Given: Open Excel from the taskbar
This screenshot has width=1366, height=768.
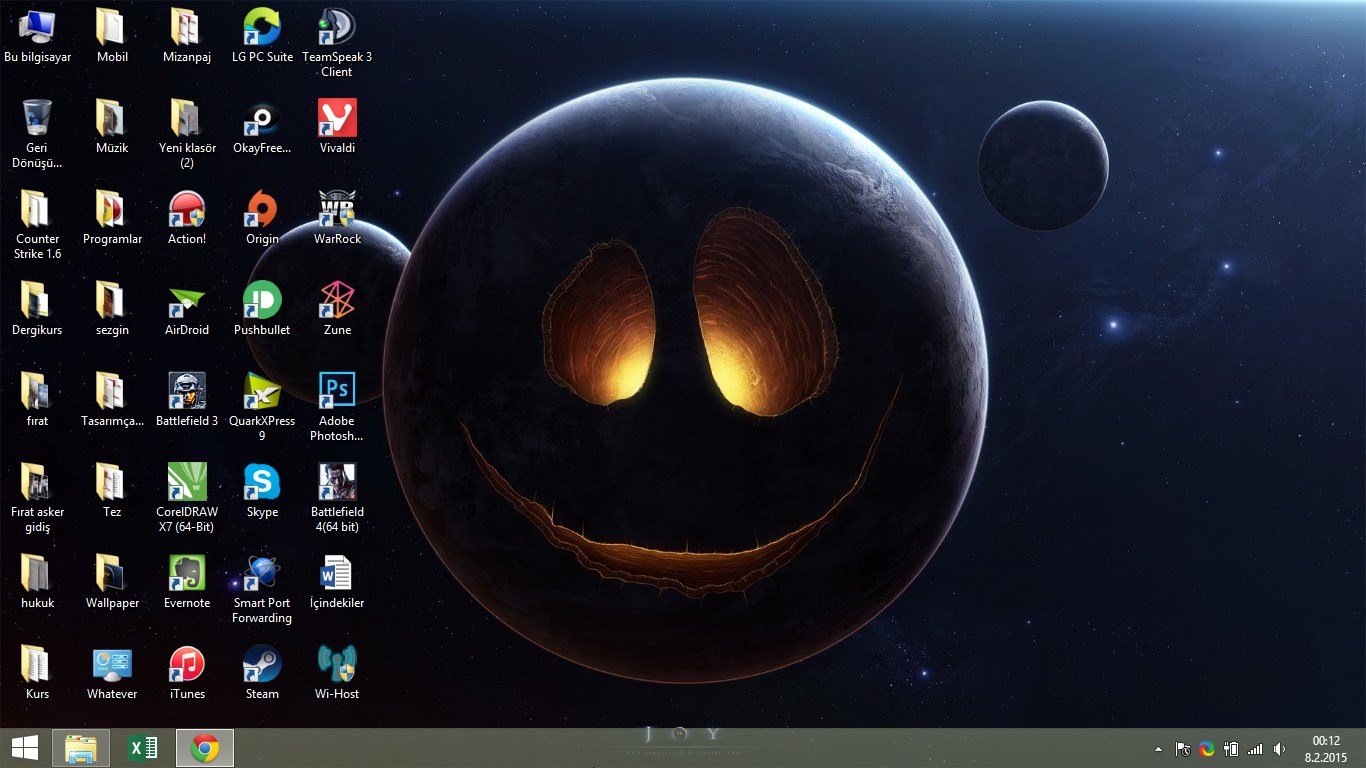Looking at the screenshot, I should pyautogui.click(x=143, y=748).
